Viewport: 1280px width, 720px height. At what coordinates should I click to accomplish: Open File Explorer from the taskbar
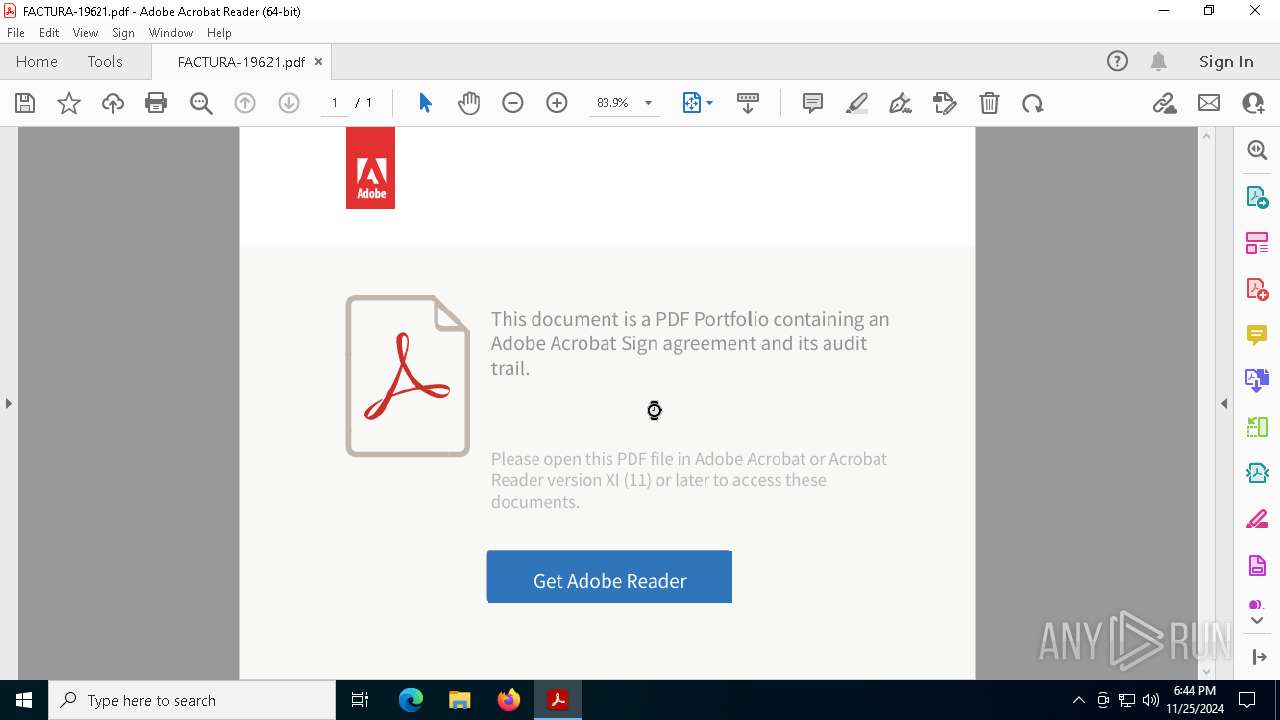point(459,700)
